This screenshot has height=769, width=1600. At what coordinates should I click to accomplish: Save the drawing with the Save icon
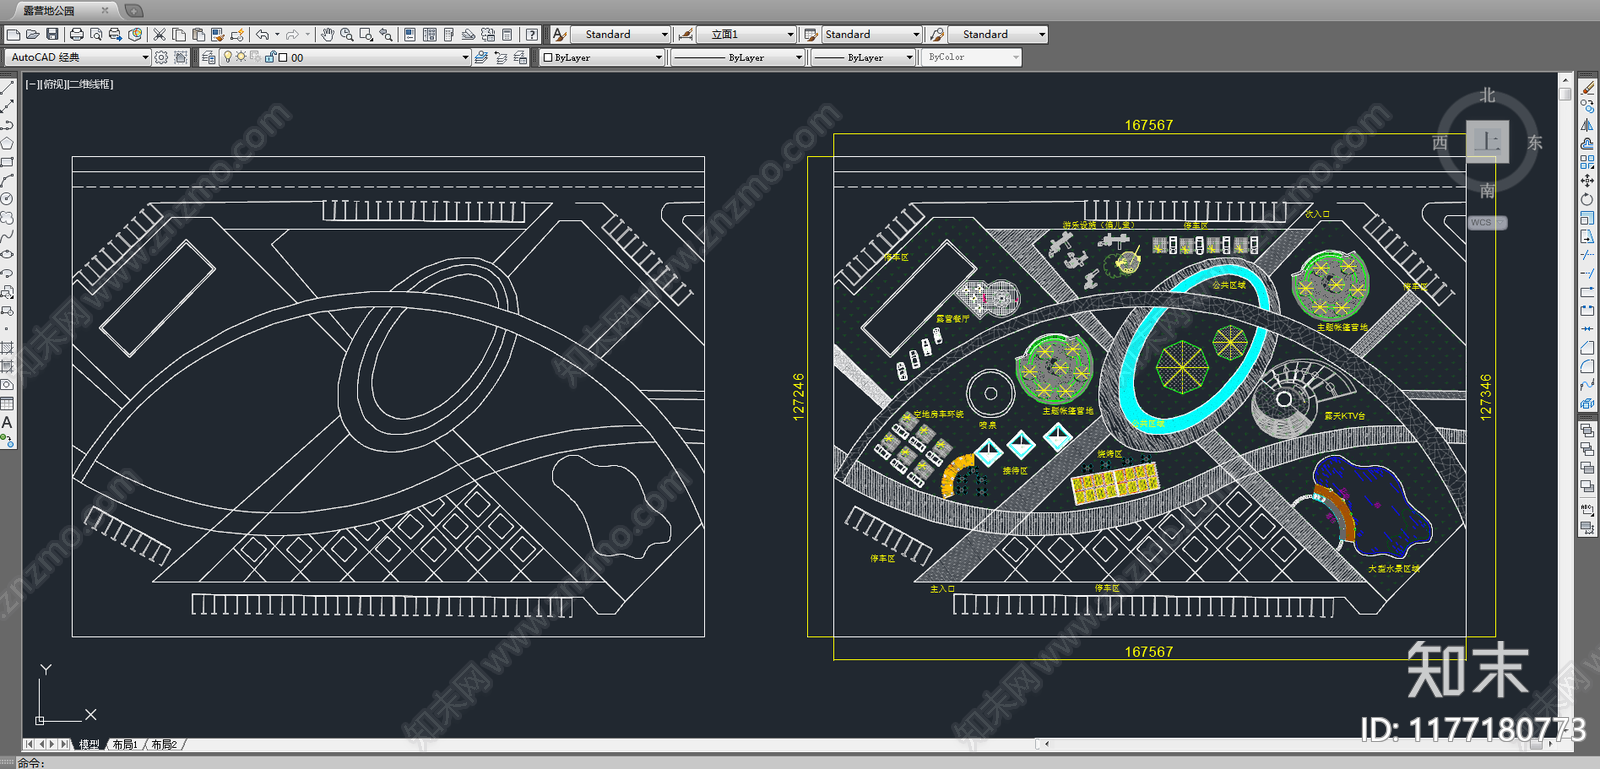(x=52, y=34)
